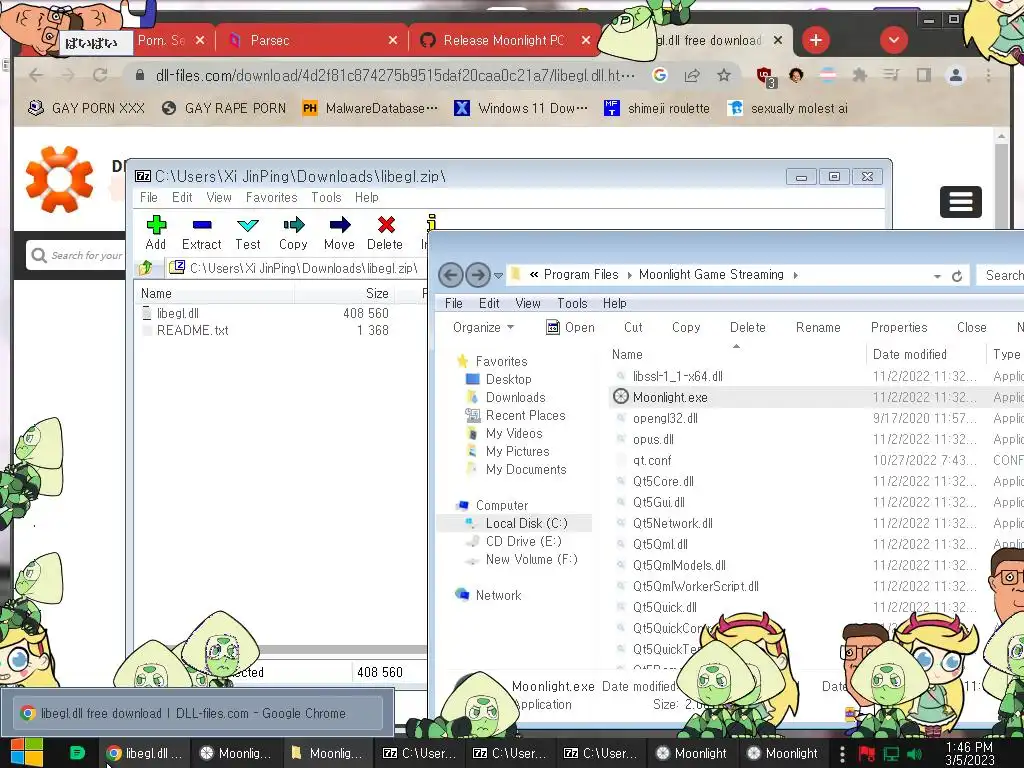Switch to Release Moonlight PC tab
The height and width of the screenshot is (768, 1024).
click(504, 40)
